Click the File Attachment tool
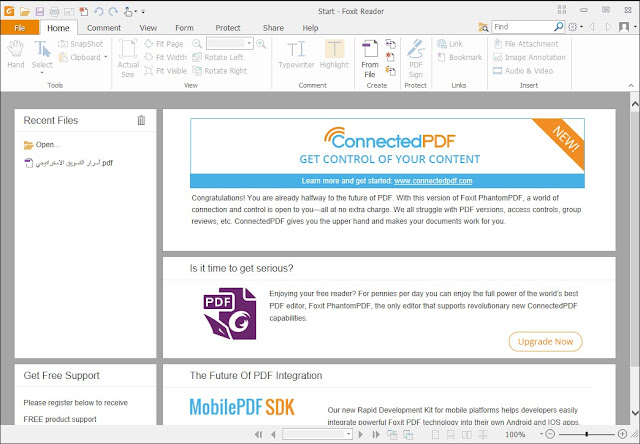 (526, 44)
